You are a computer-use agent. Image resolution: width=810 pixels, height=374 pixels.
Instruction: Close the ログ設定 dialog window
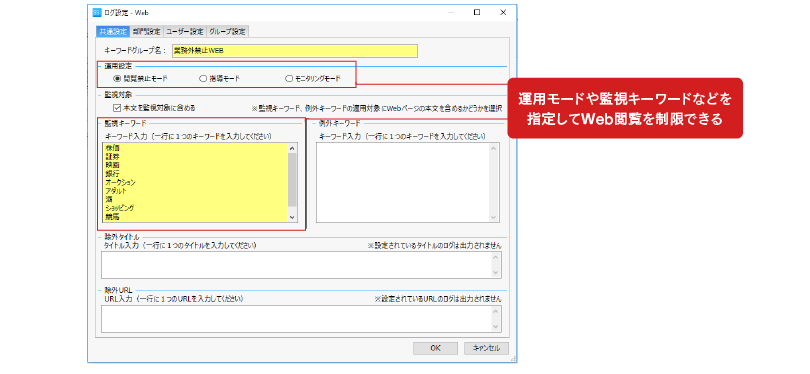point(503,12)
